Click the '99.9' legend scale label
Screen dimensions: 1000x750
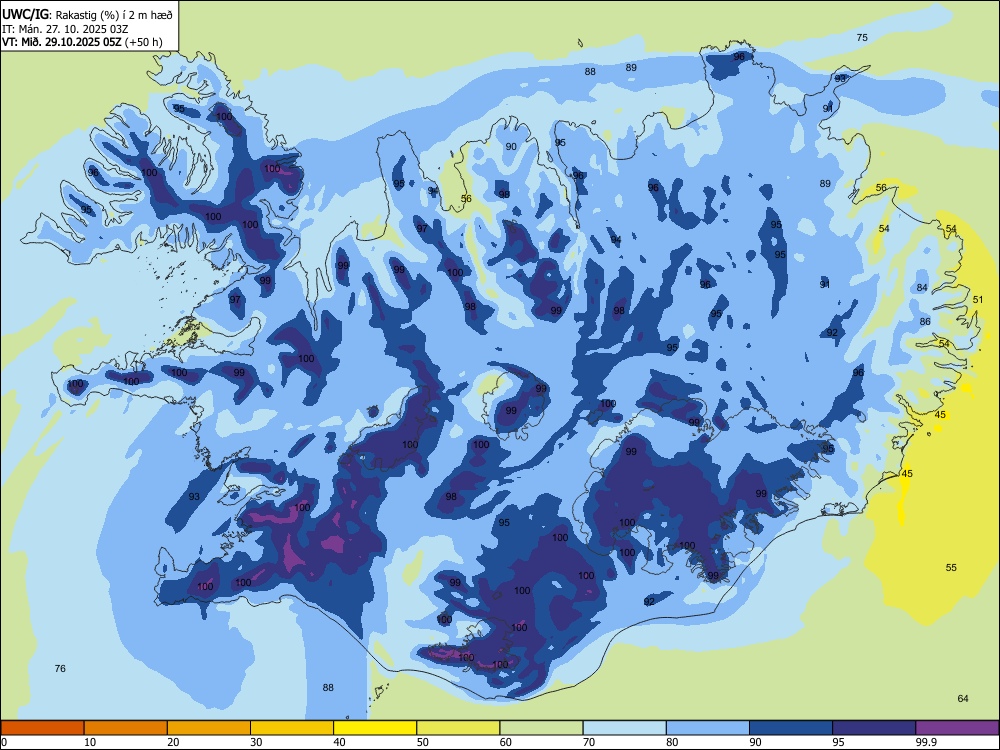pos(926,742)
